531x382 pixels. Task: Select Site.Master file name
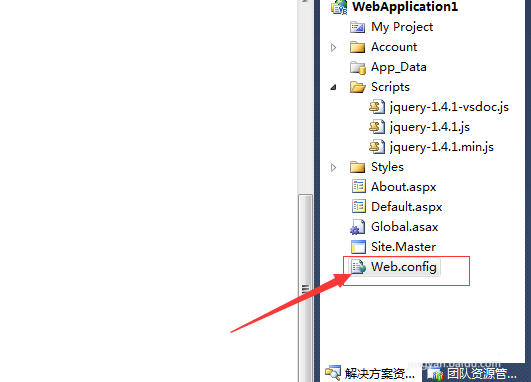pyautogui.click(x=403, y=247)
